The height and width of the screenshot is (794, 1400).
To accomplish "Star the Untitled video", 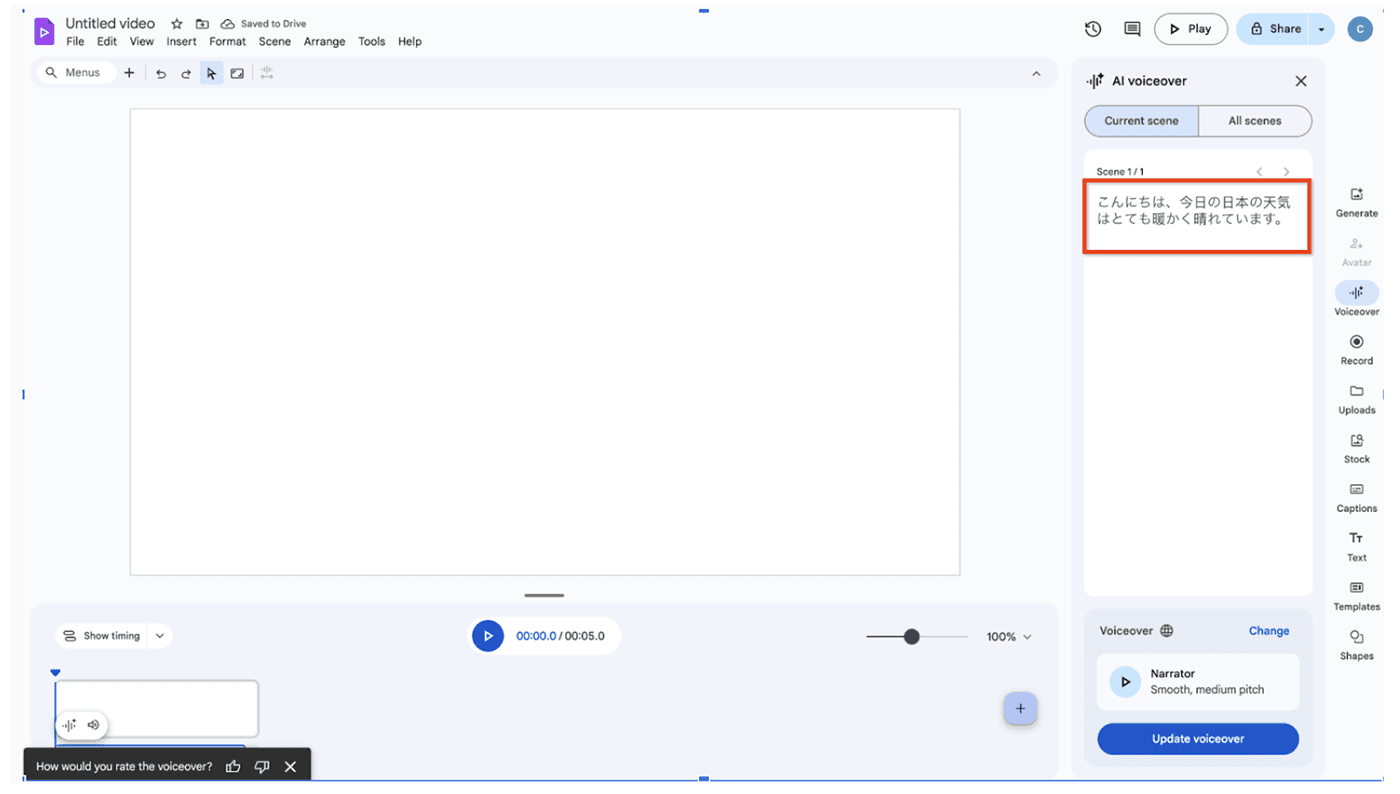I will point(177,24).
